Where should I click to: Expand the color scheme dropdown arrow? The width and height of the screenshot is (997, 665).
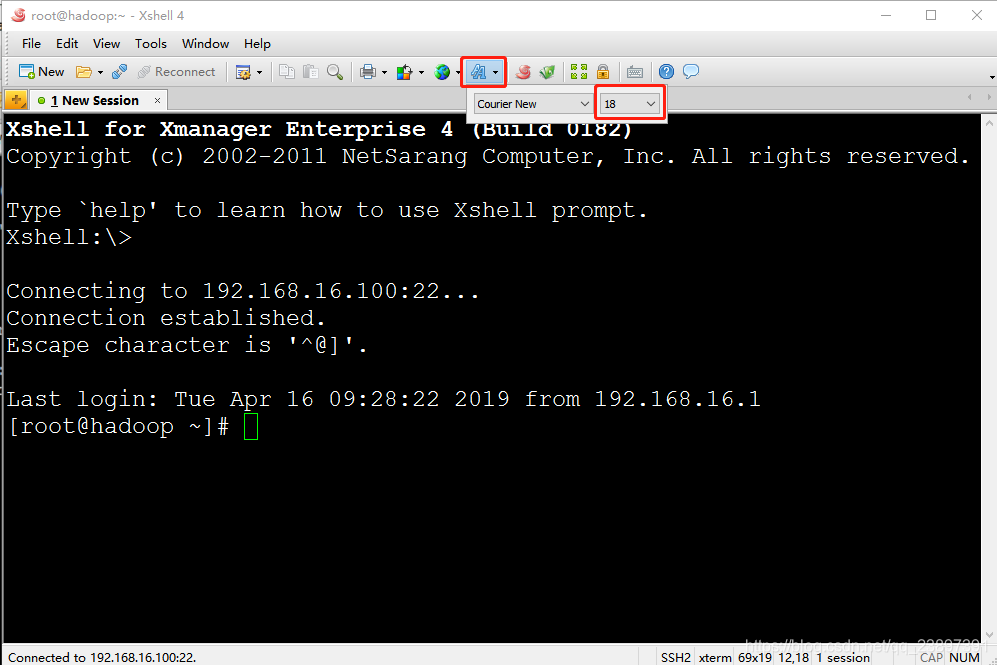[421, 72]
